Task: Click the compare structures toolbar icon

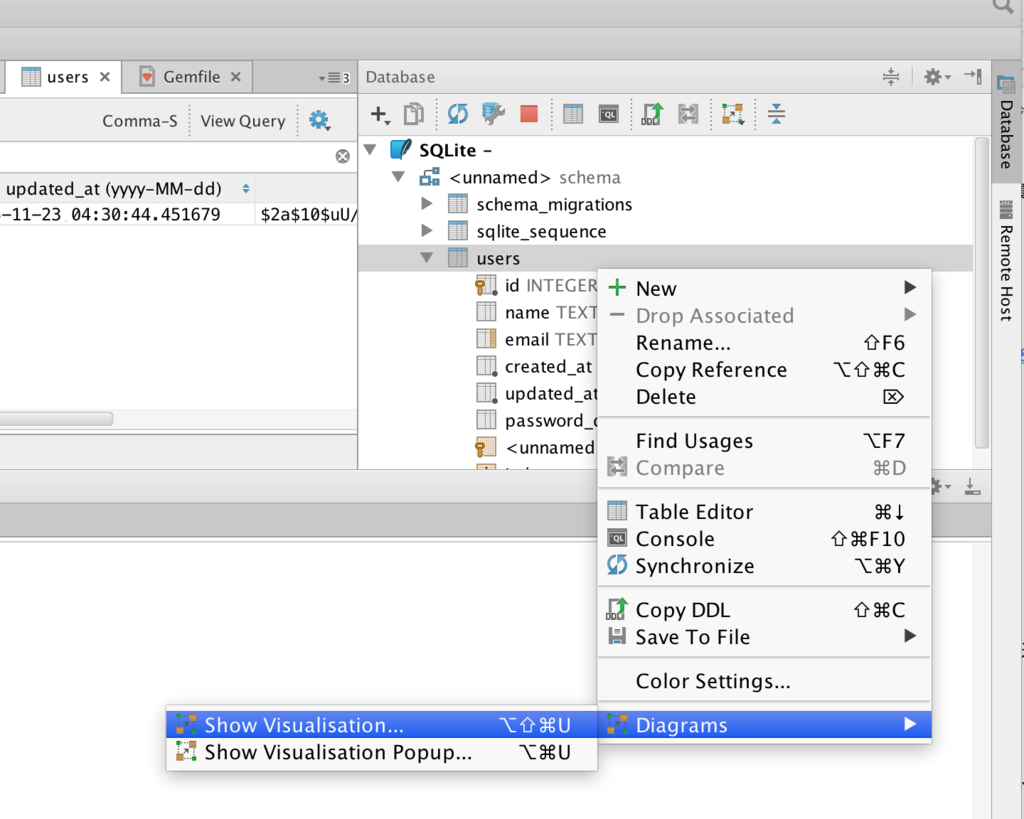Action: [688, 114]
